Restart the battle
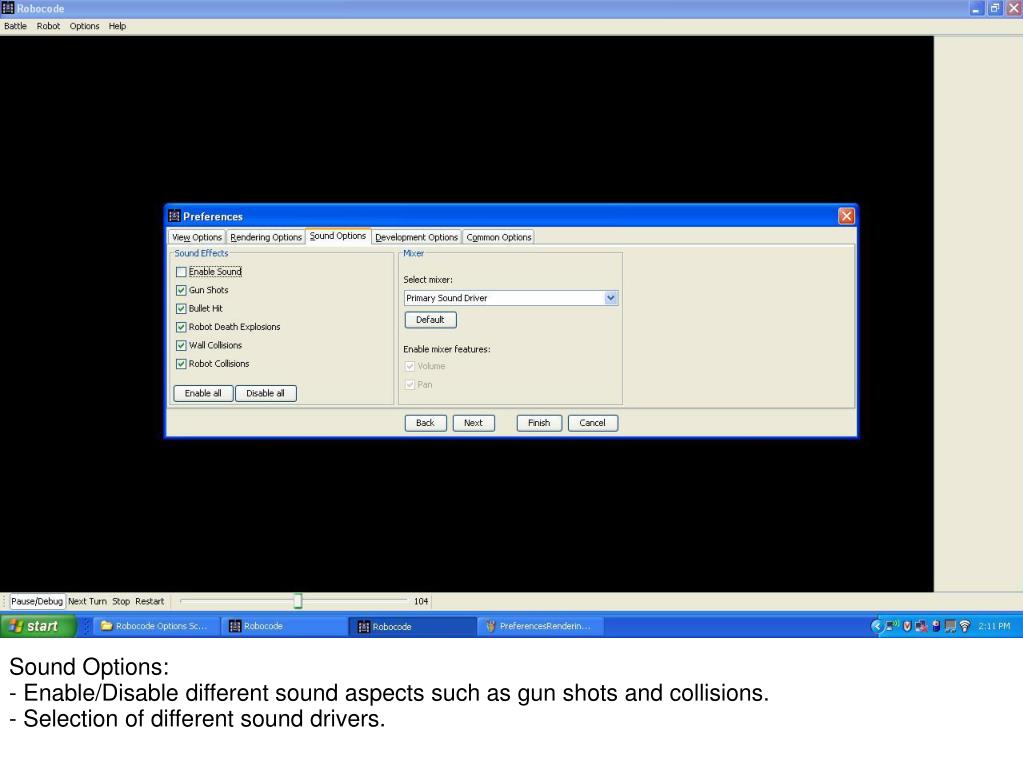 coord(149,601)
